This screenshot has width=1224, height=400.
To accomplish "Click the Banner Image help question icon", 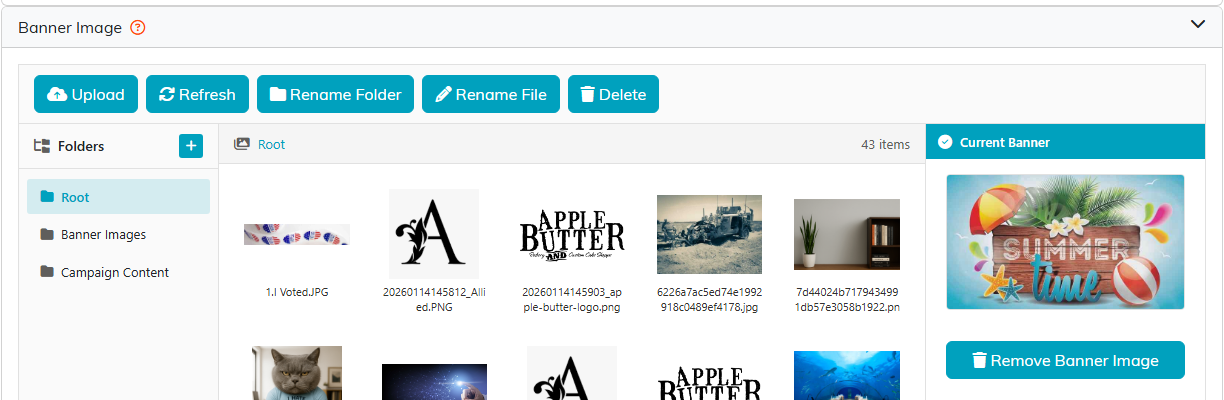I will pyautogui.click(x=139, y=27).
